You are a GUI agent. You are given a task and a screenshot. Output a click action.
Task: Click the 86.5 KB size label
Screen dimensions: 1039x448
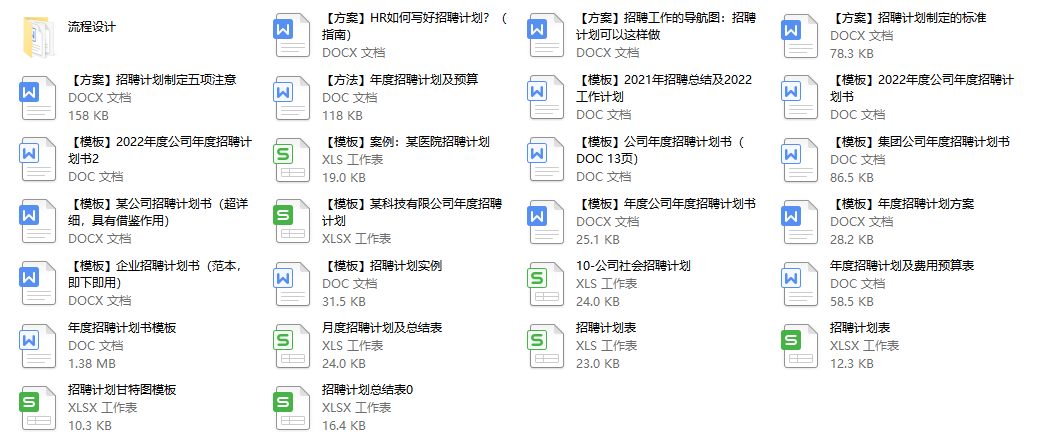click(851, 178)
